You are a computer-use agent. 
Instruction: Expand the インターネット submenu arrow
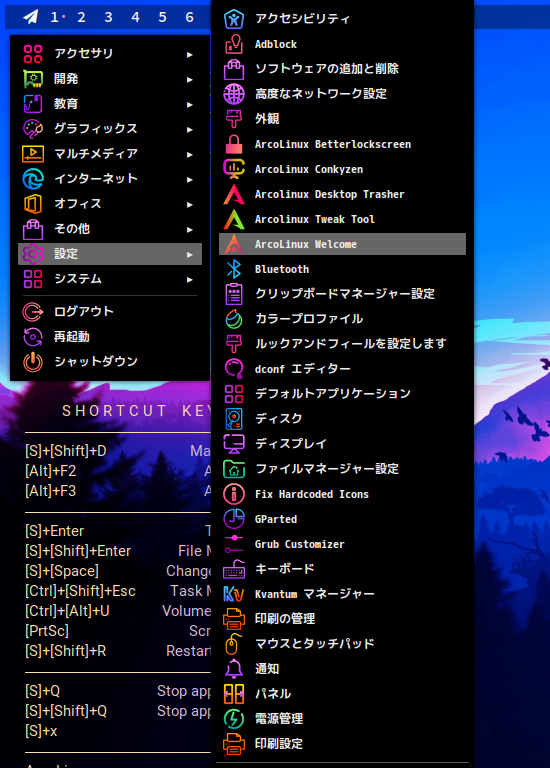(x=190, y=179)
